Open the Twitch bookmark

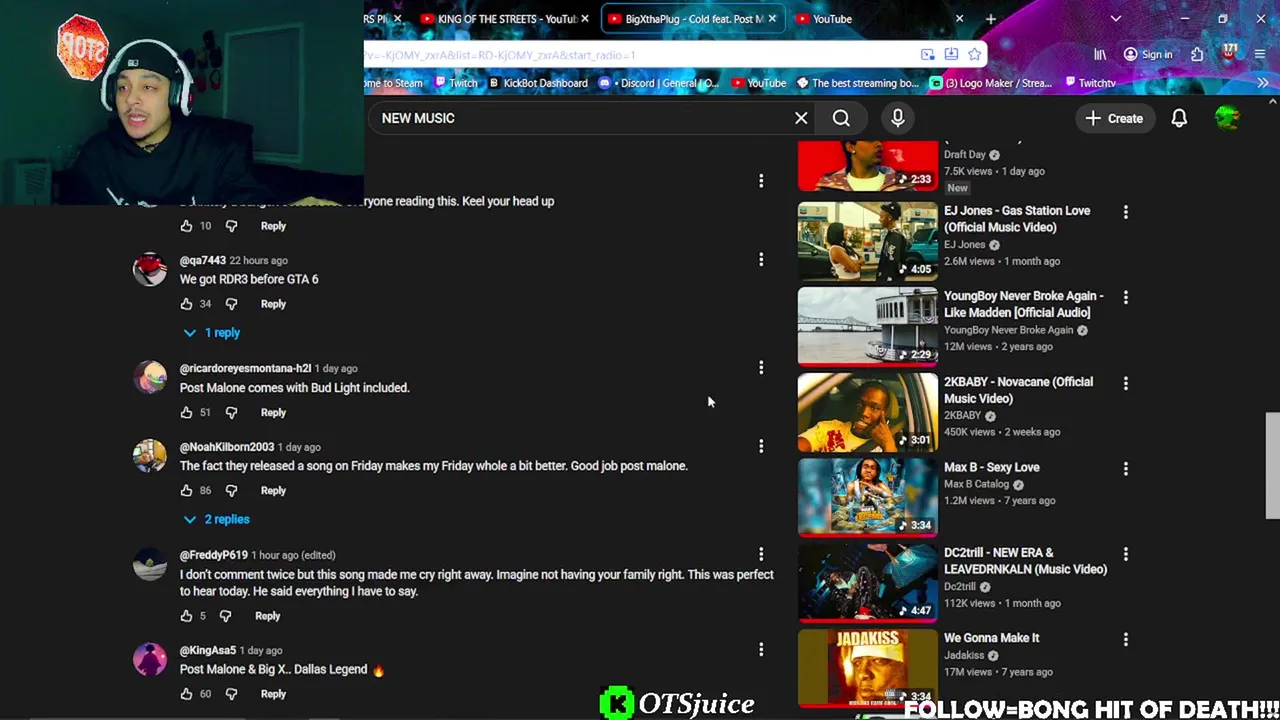pos(455,83)
